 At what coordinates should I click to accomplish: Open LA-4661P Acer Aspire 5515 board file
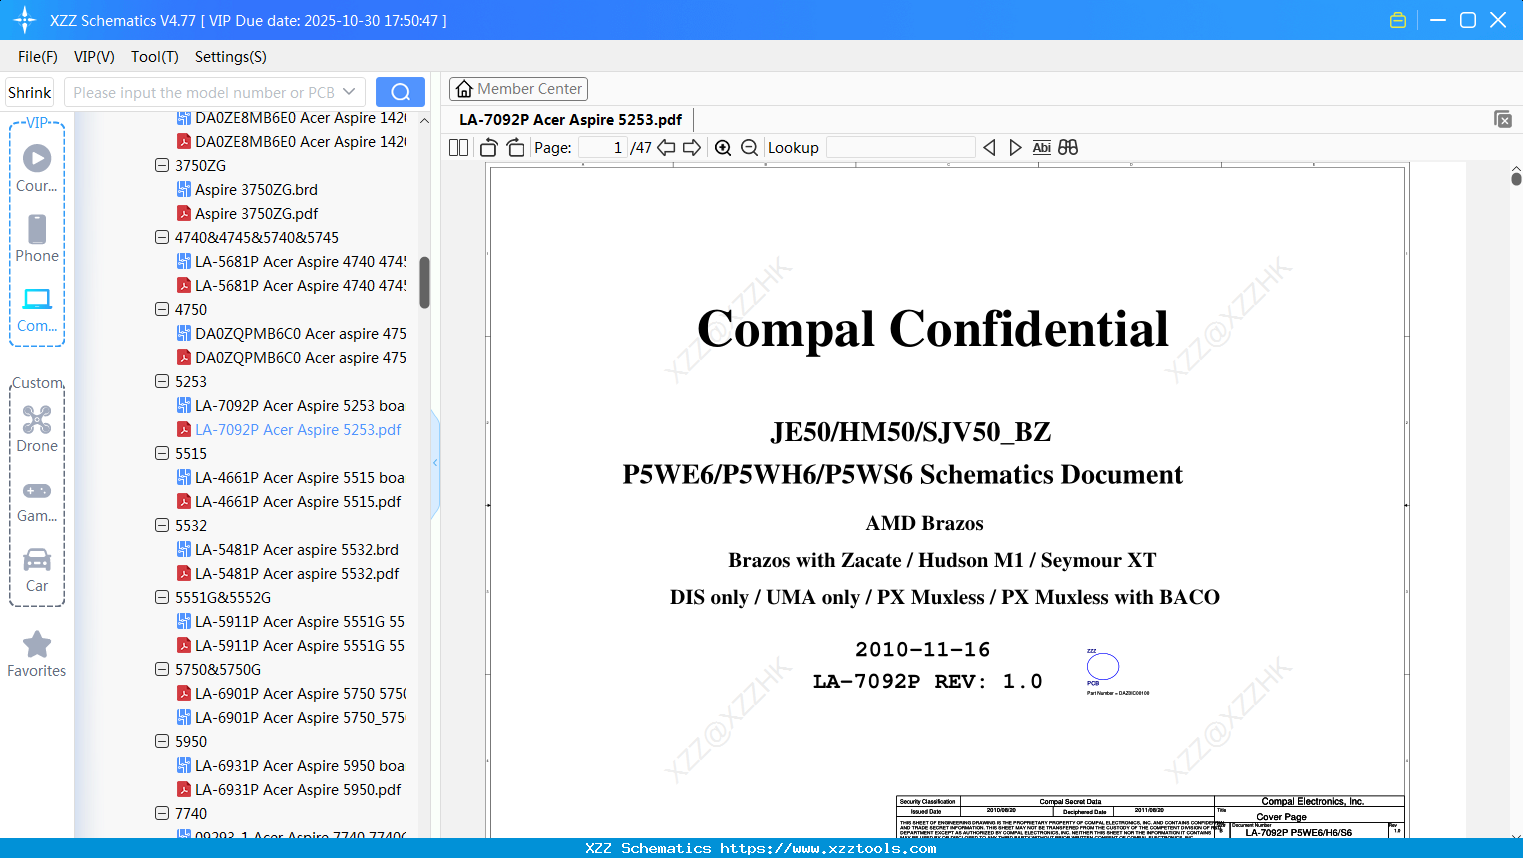[x=291, y=478]
